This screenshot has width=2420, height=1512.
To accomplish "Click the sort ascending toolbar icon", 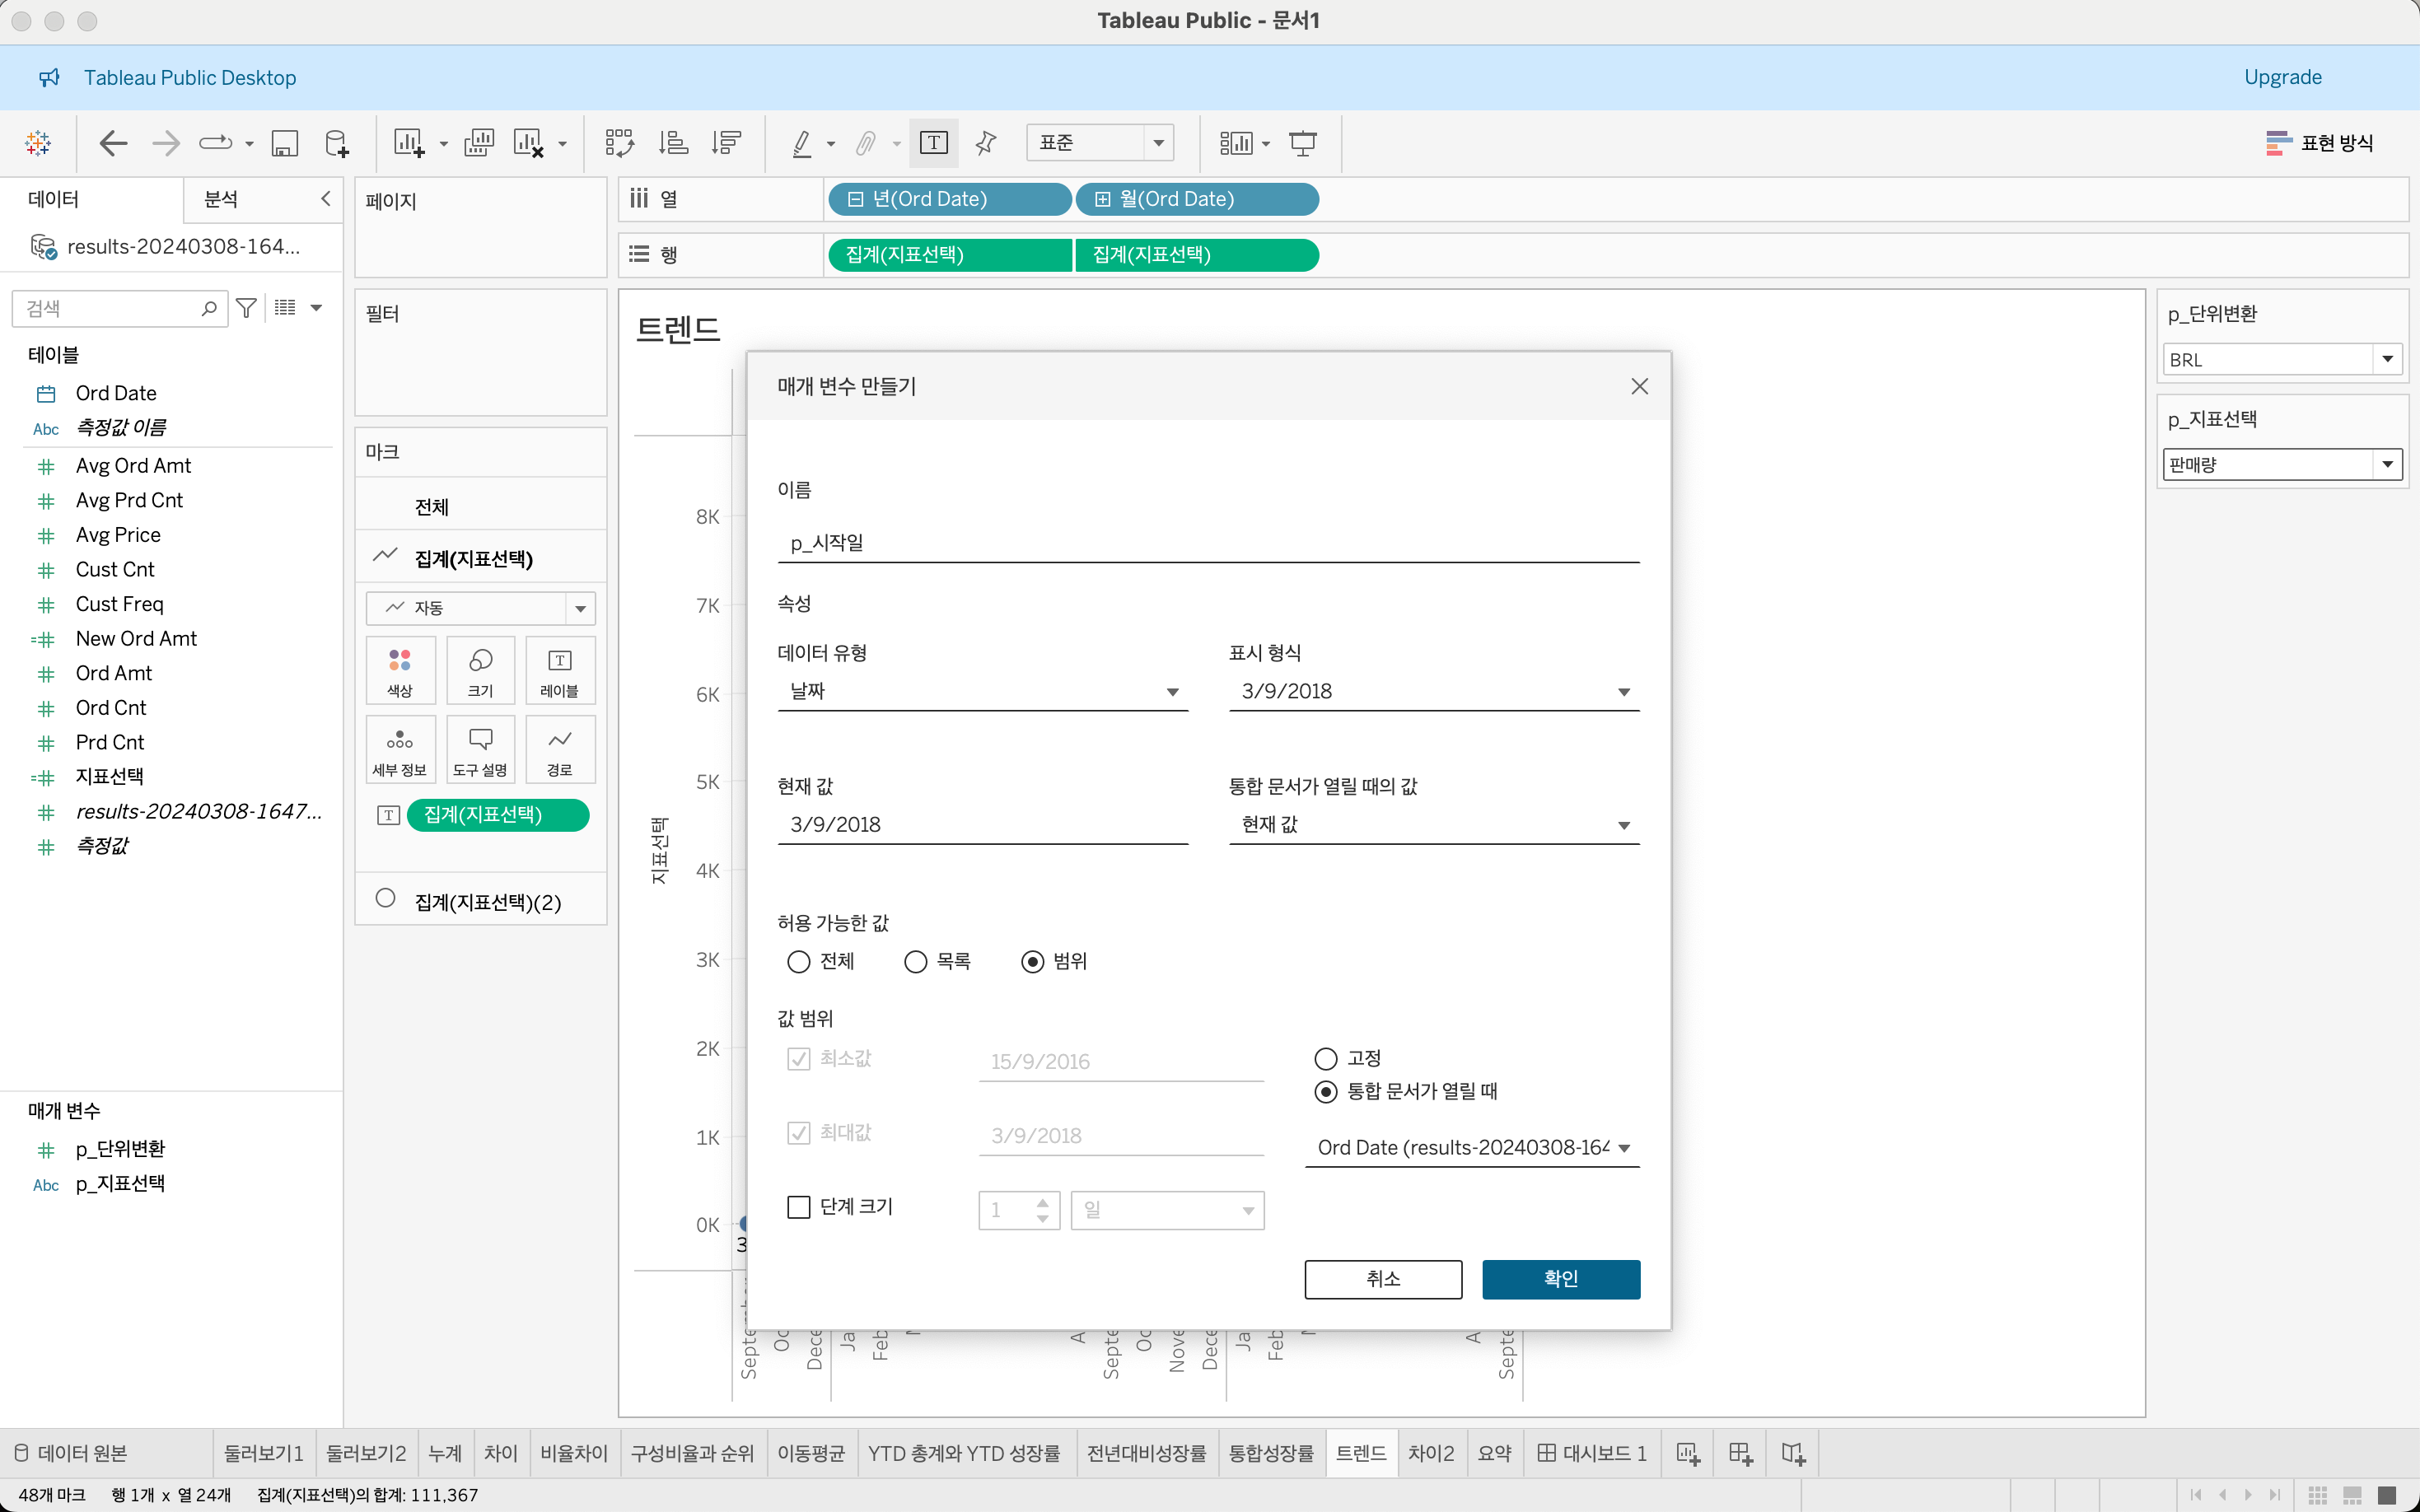I will click(x=673, y=143).
